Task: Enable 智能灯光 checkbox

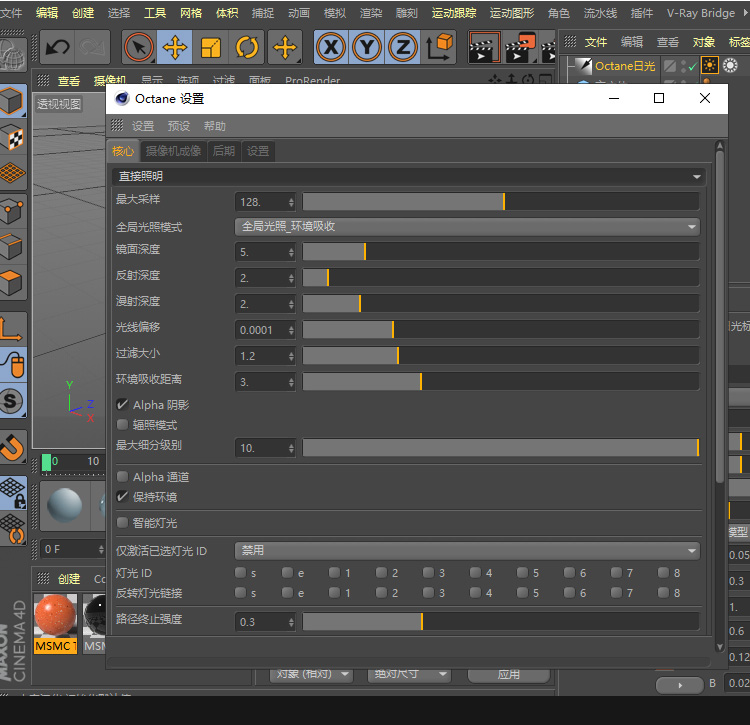Action: point(122,523)
